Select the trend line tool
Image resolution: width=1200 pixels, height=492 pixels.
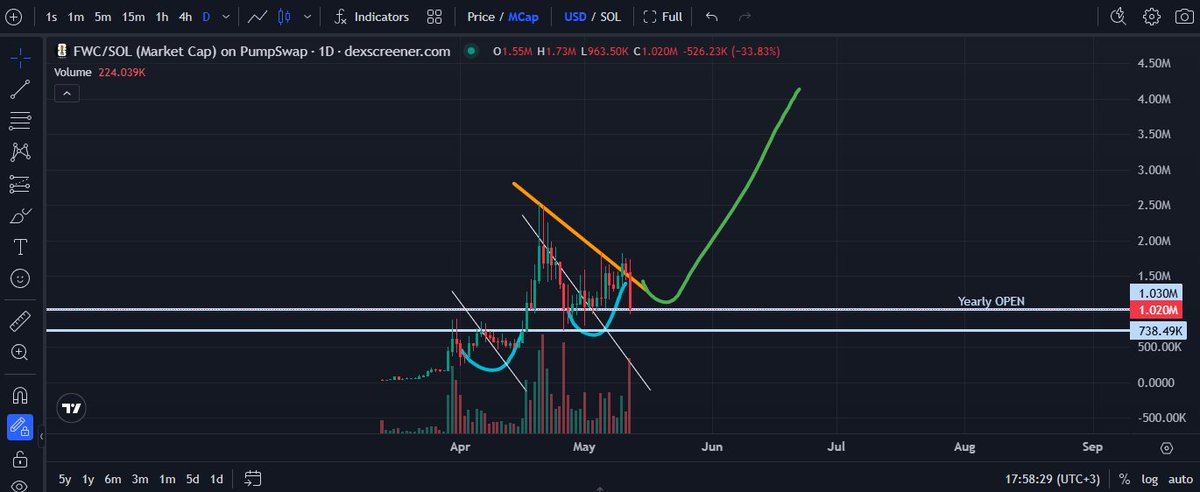(x=19, y=89)
